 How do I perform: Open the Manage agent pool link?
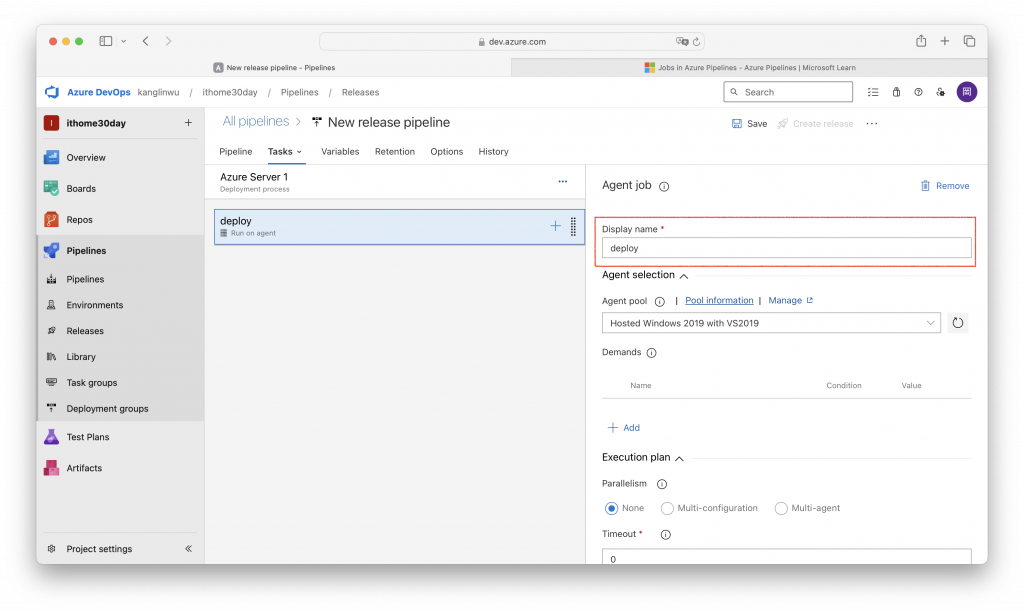(790, 300)
